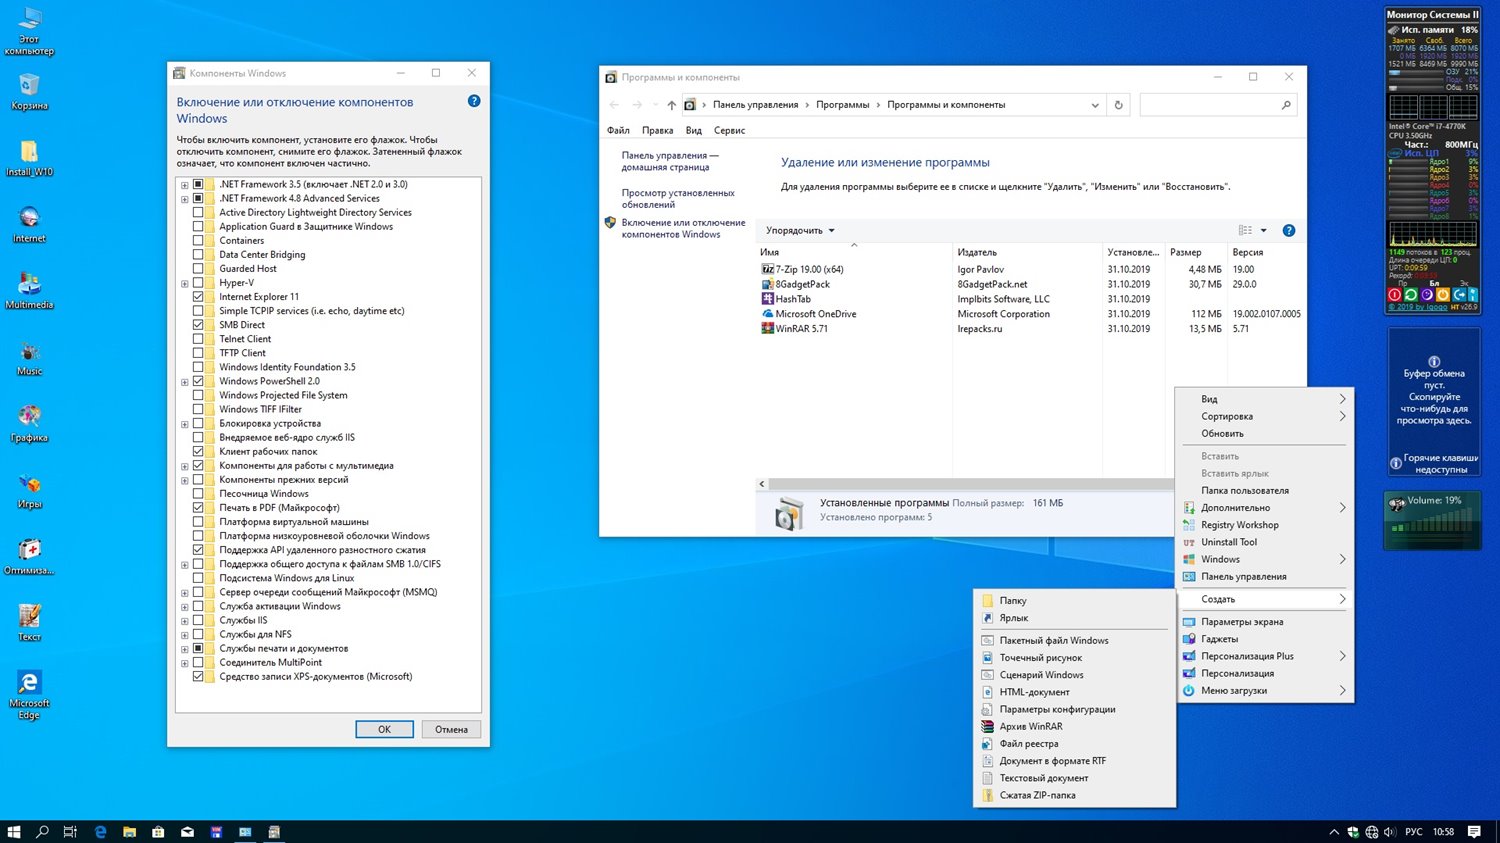Viewport: 1500px width, 843px height.
Task: Select the Multimedia desktop icon
Action: point(29,290)
